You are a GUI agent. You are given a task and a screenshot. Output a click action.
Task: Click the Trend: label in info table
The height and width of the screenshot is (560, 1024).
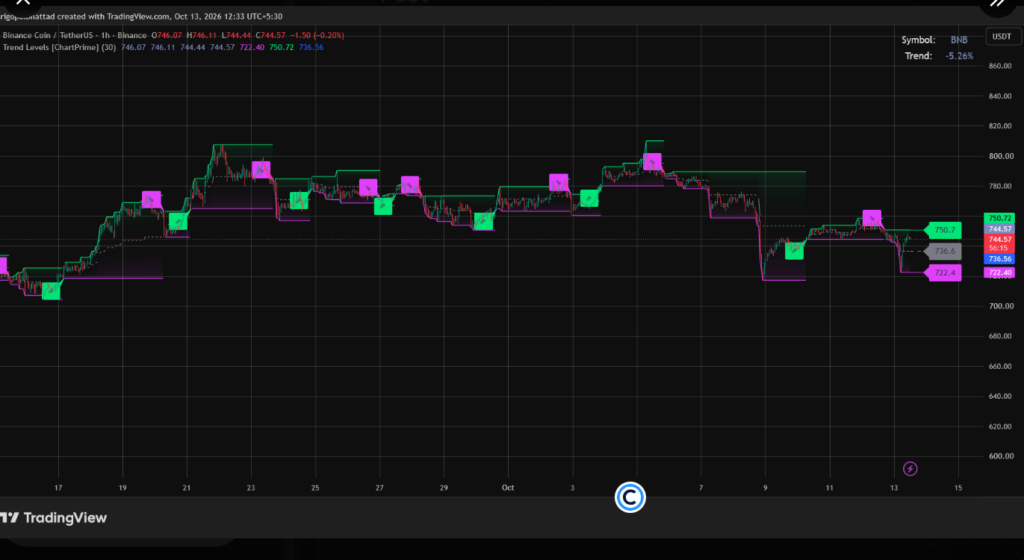point(918,56)
